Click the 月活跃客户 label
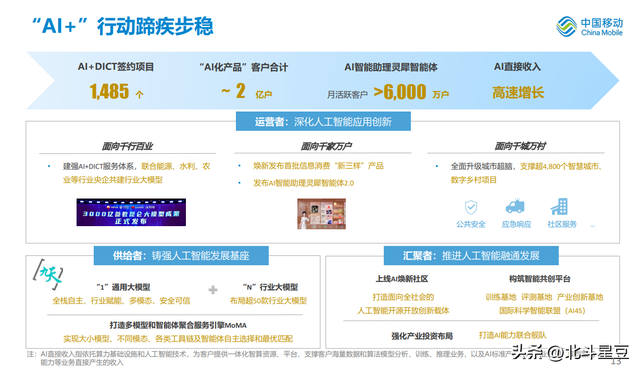This screenshot has width=640, height=371. coord(347,95)
